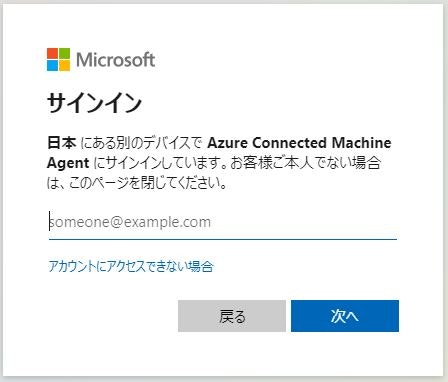
Task: Open the アカウントにアクセスできない場合 link
Action: (x=131, y=266)
